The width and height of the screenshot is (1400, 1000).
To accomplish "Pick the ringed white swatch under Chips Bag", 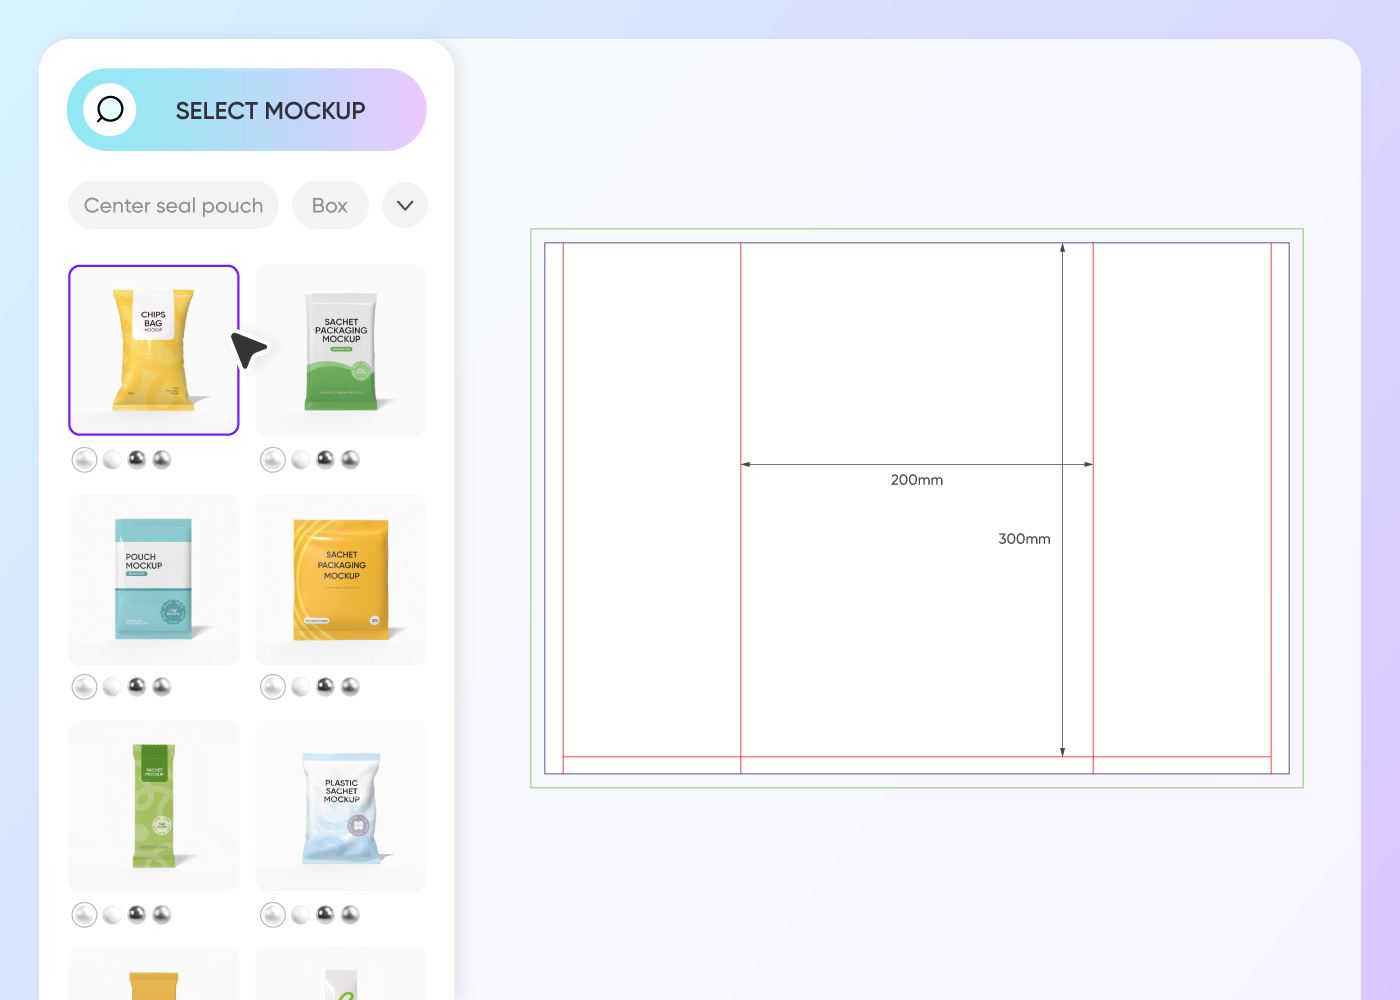I will (x=85, y=460).
